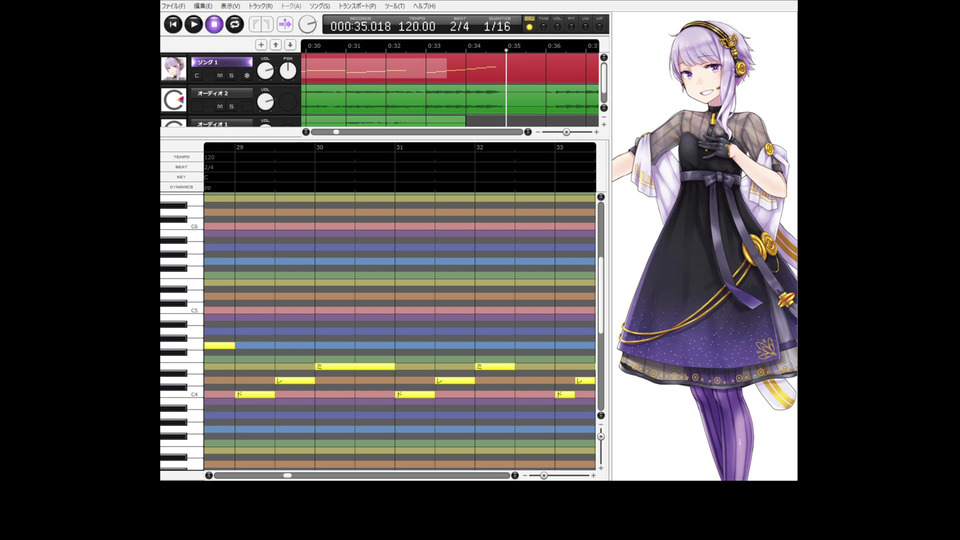Select the first ド note after measure 29
960x540 pixels.
pyautogui.click(x=255, y=394)
